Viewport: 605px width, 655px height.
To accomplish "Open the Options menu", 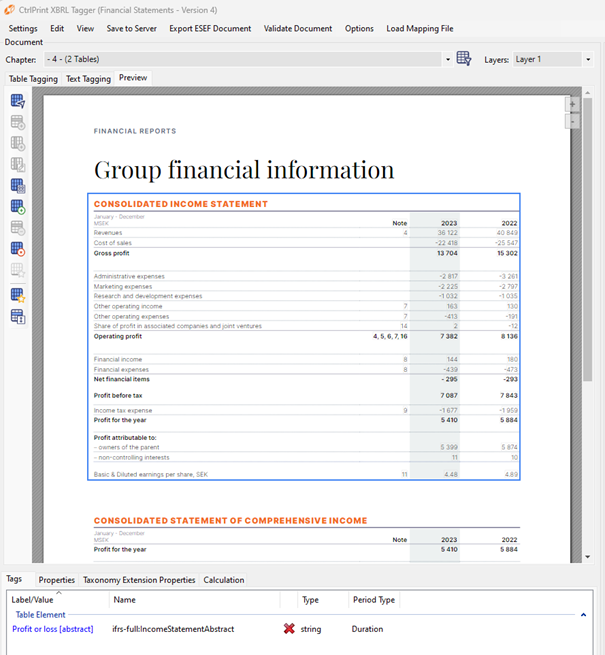I will pyautogui.click(x=359, y=28).
